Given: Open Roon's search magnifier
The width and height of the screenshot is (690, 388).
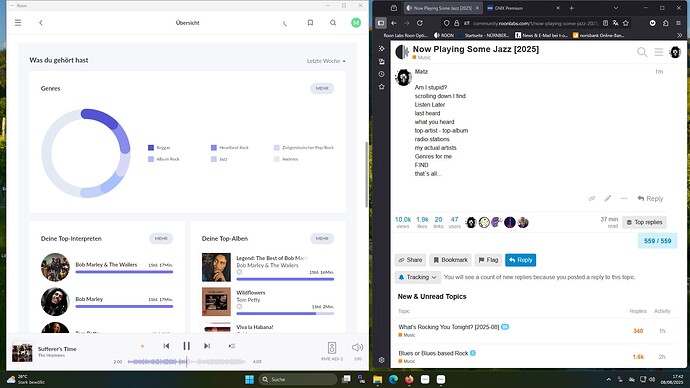Looking at the screenshot, I should [333, 22].
